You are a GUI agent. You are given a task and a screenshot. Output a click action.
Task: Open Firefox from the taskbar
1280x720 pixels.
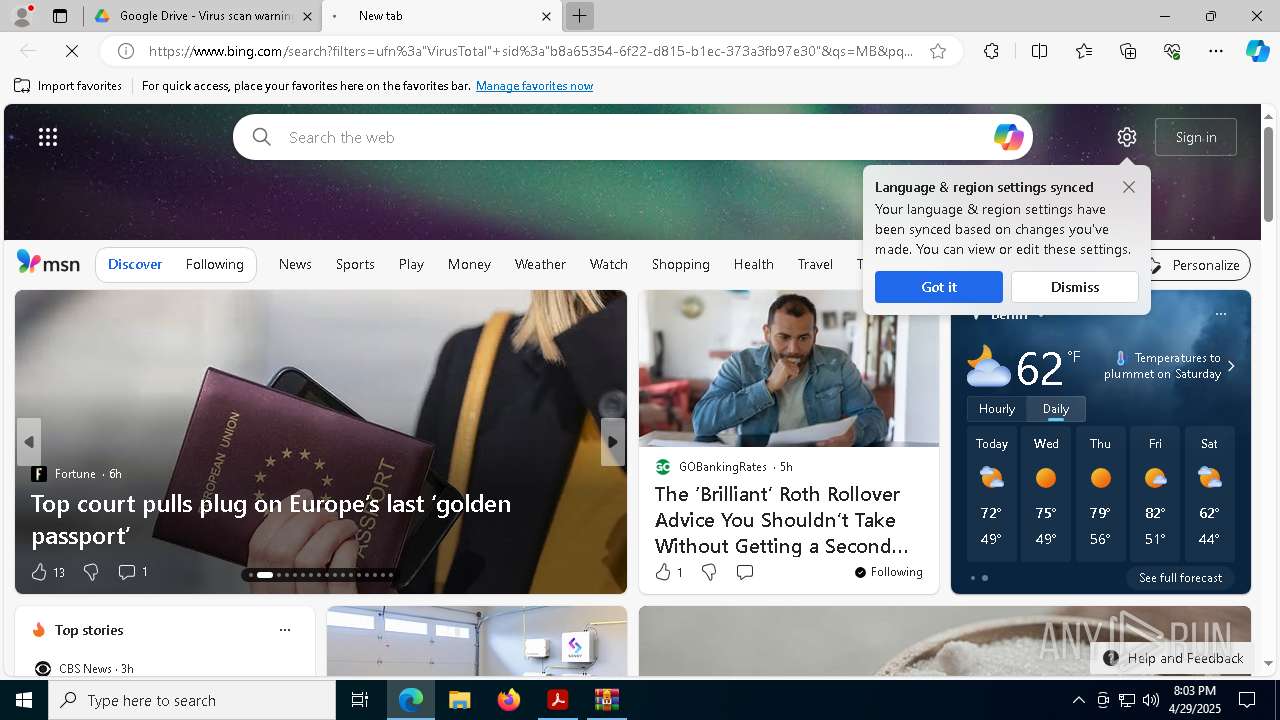(x=509, y=700)
